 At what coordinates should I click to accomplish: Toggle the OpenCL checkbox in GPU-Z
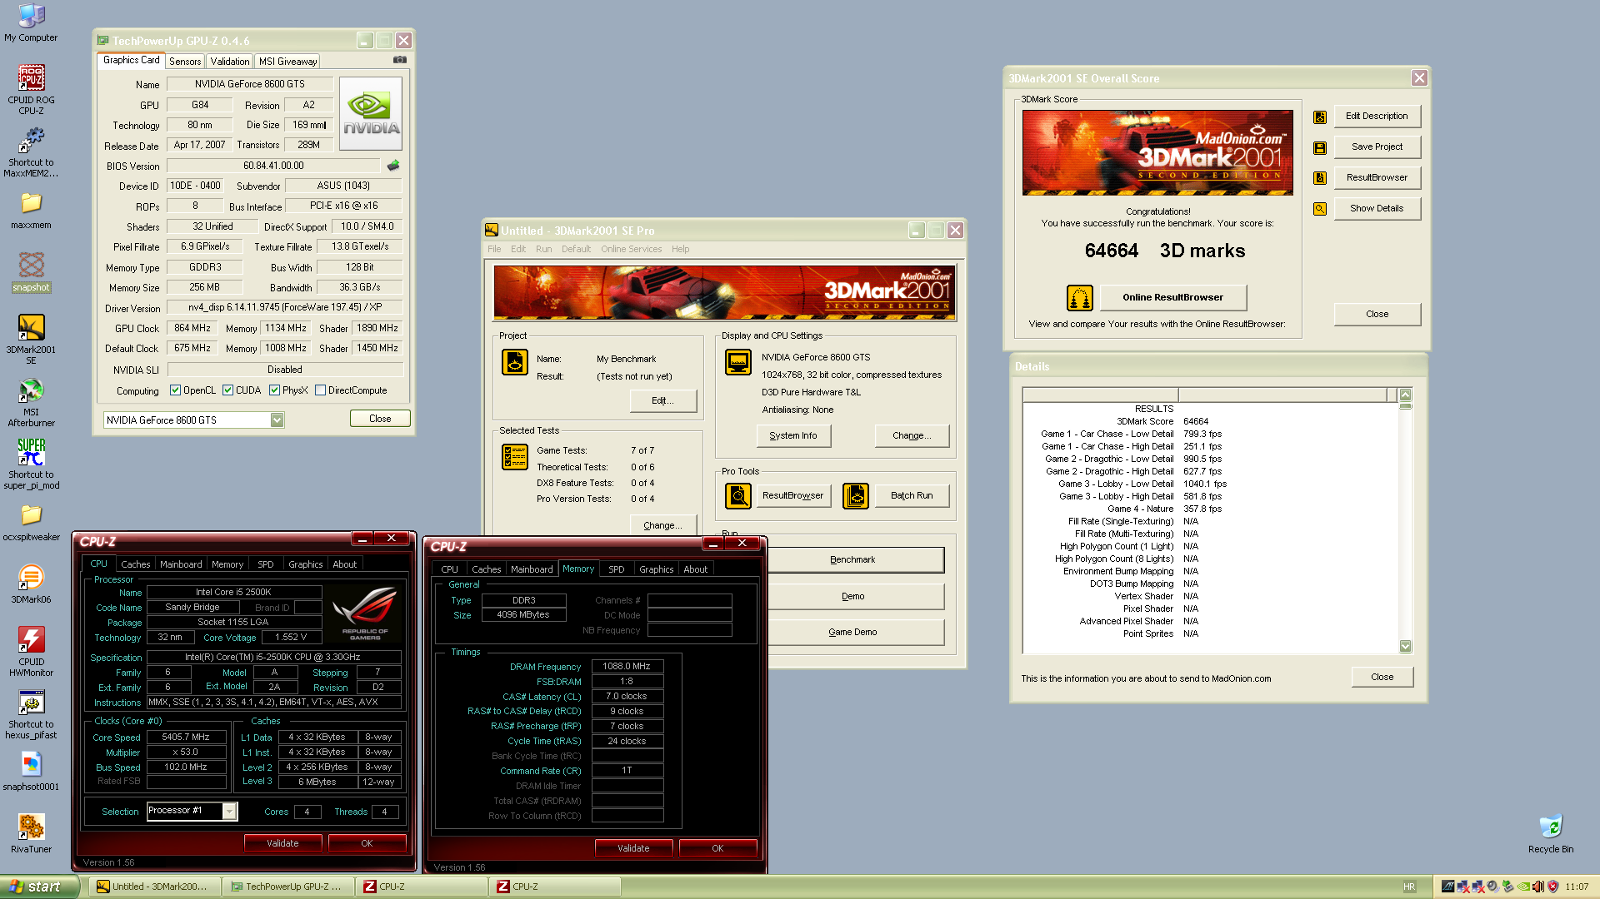tap(176, 390)
